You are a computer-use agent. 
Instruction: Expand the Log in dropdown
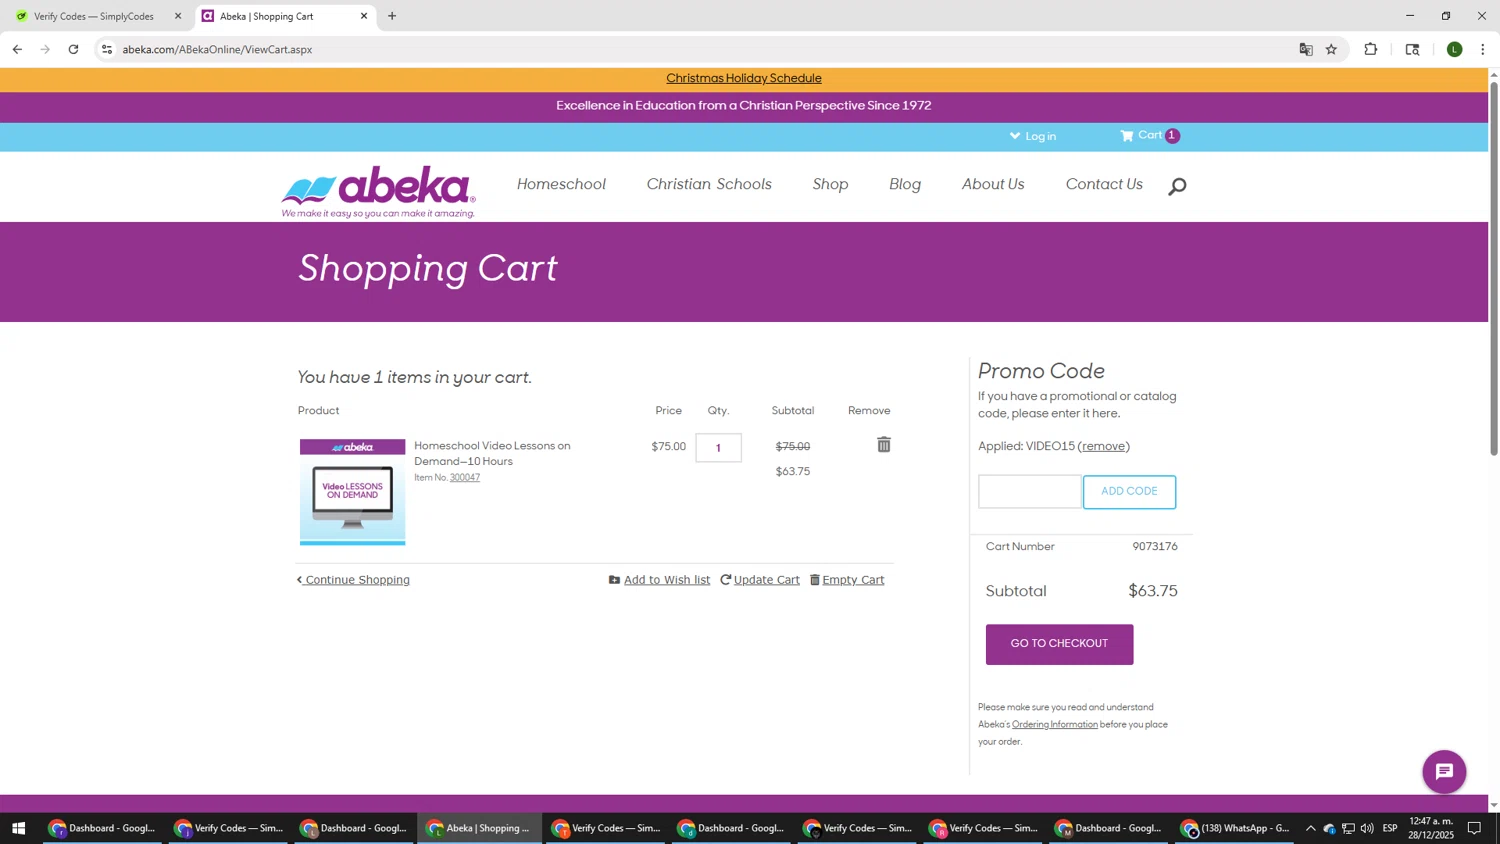(x=1033, y=136)
